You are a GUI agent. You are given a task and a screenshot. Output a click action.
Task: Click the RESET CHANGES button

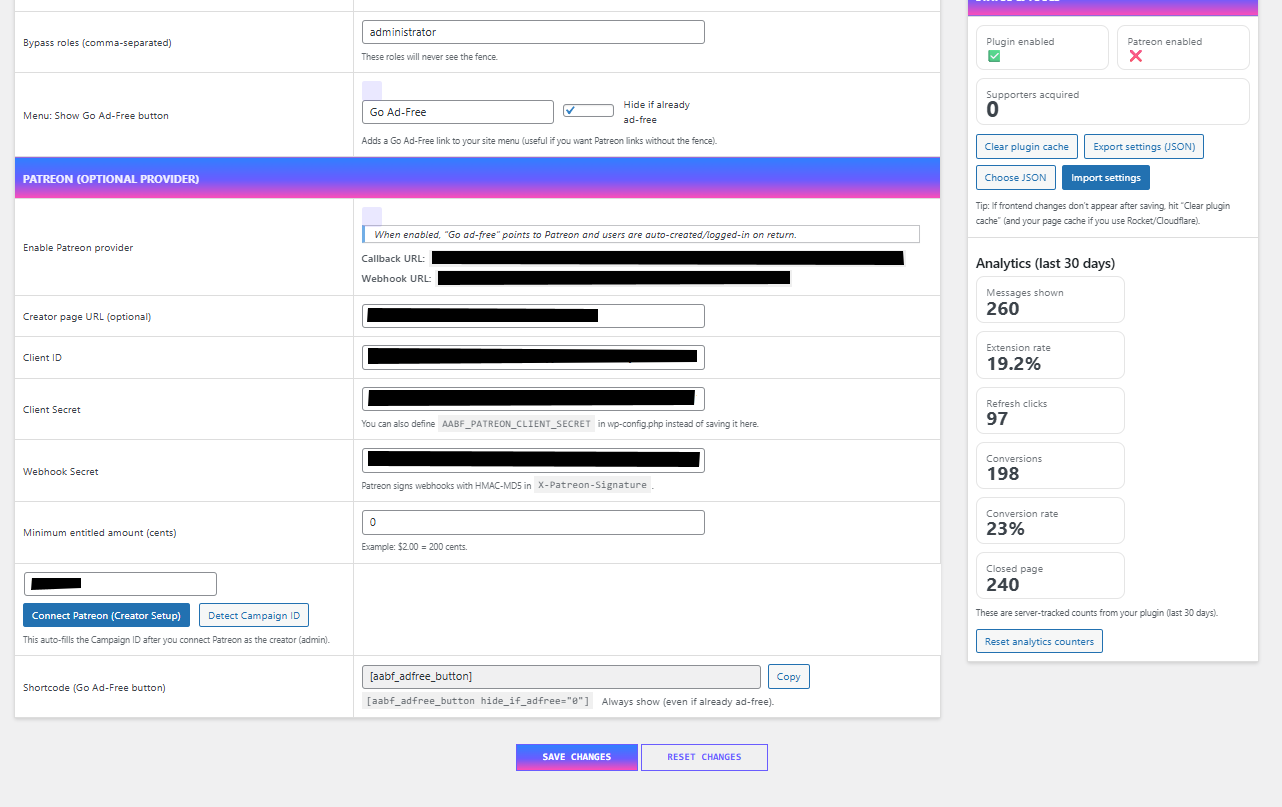(x=704, y=757)
